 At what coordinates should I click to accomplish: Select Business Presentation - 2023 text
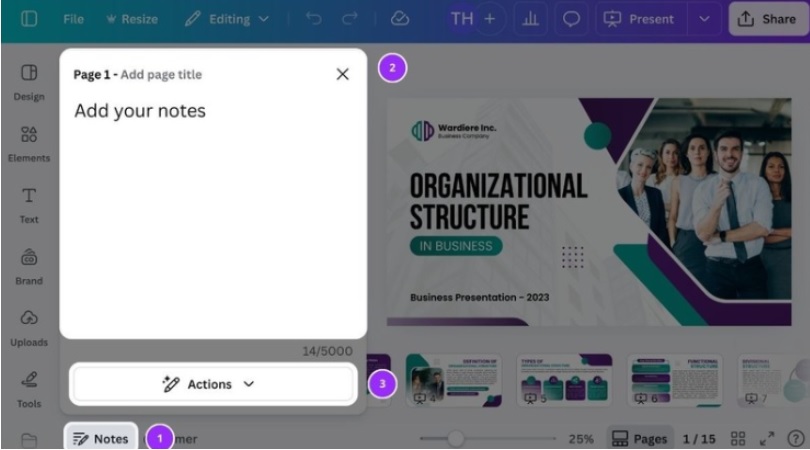point(479,298)
